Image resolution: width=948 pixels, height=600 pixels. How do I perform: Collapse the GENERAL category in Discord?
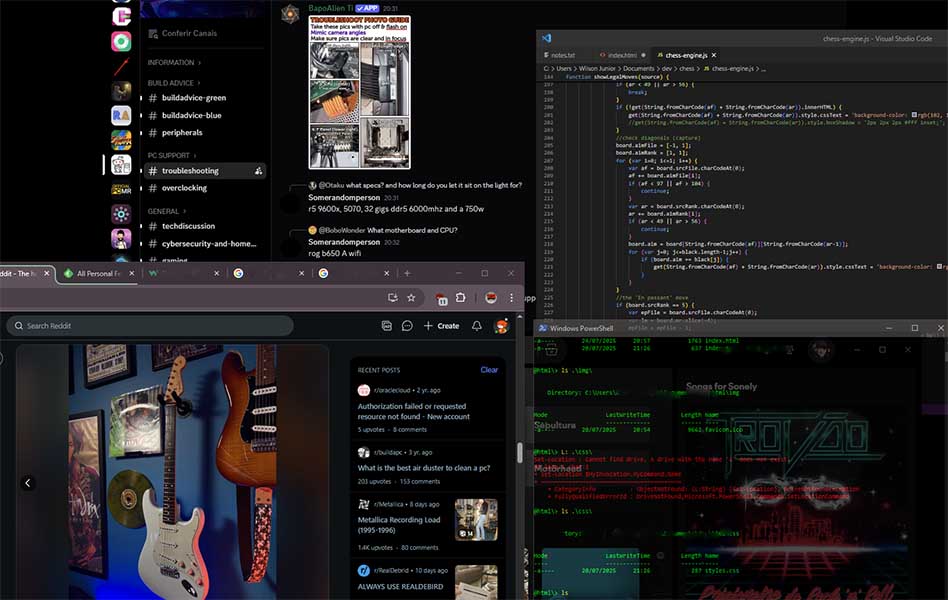pyautogui.click(x=167, y=211)
